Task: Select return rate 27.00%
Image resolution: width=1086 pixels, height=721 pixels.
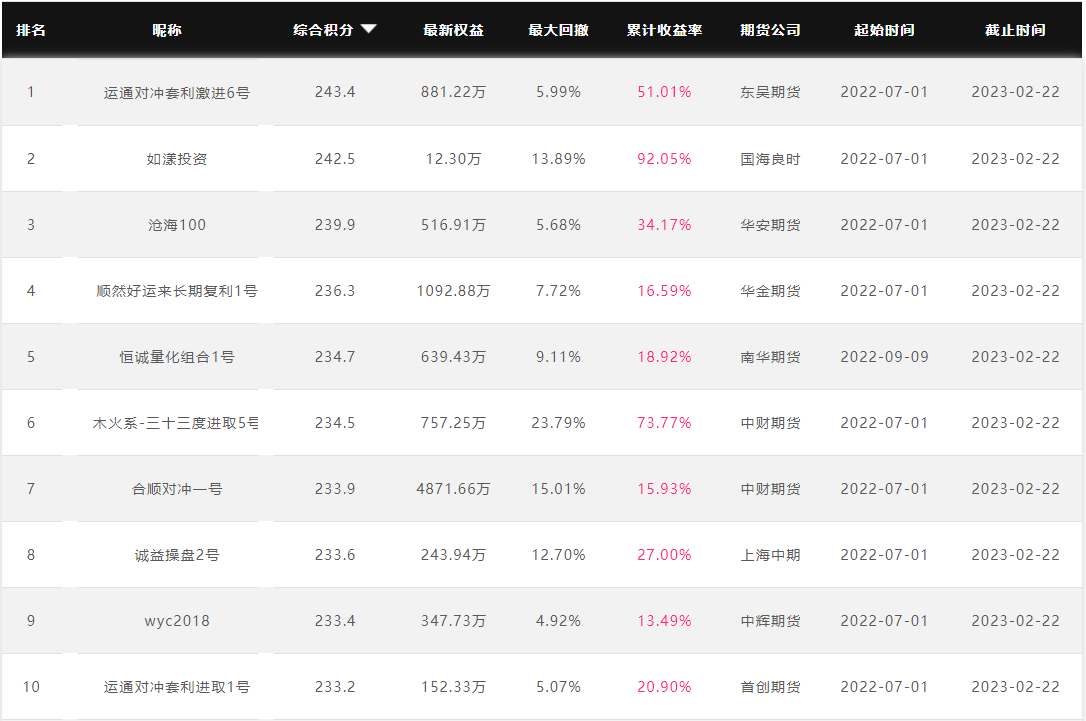Action: [664, 555]
